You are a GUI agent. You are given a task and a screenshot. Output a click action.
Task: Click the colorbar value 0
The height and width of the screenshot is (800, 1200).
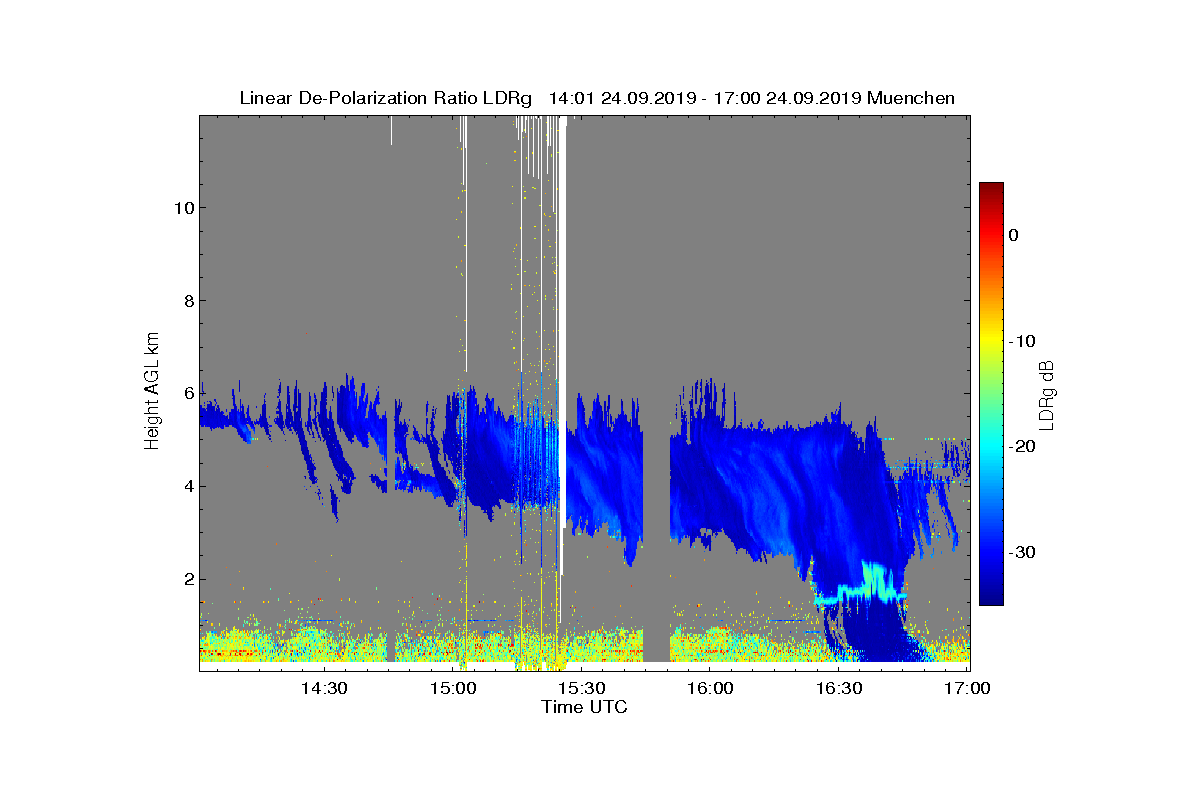tap(1014, 235)
